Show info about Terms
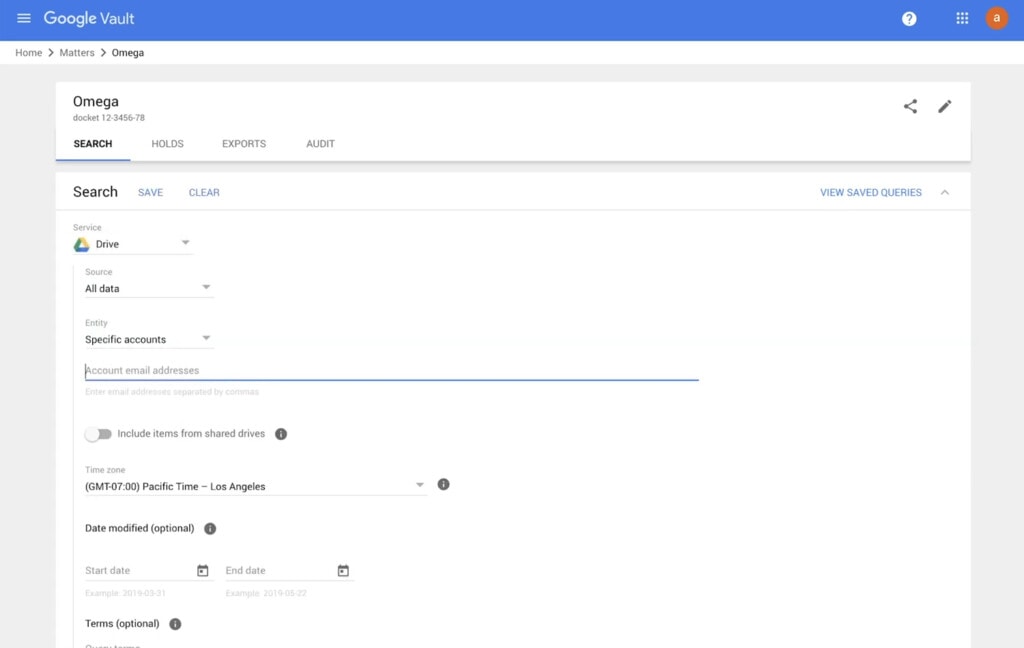 click(x=175, y=624)
